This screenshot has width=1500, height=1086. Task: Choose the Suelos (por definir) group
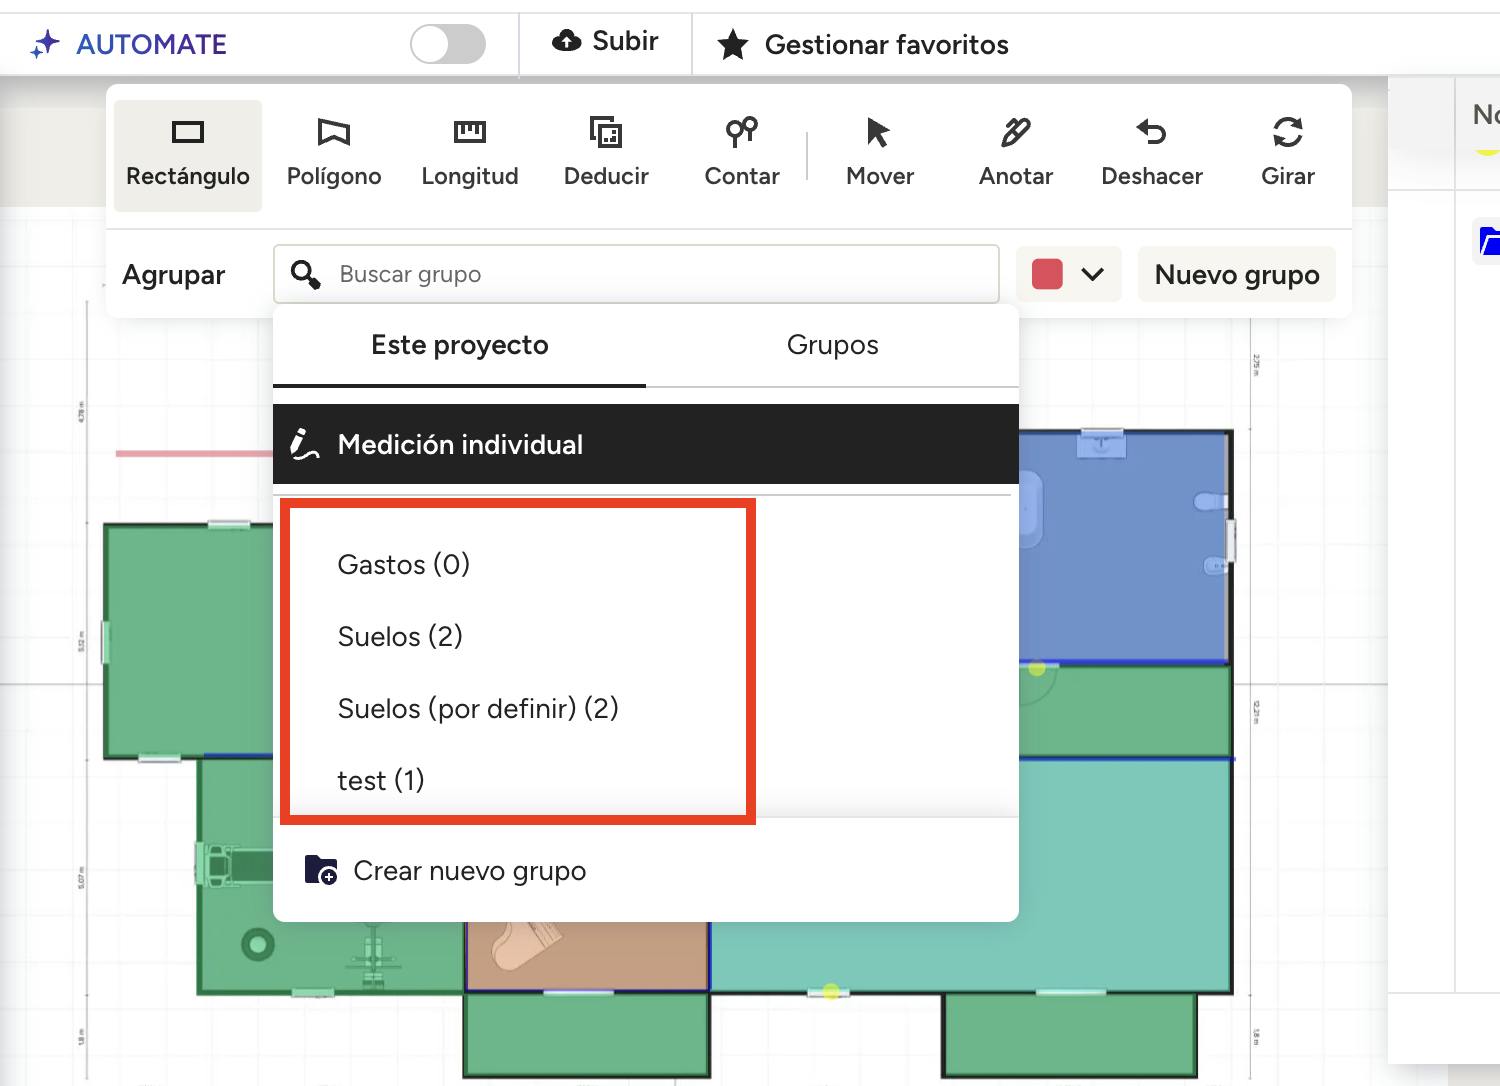coord(478,708)
